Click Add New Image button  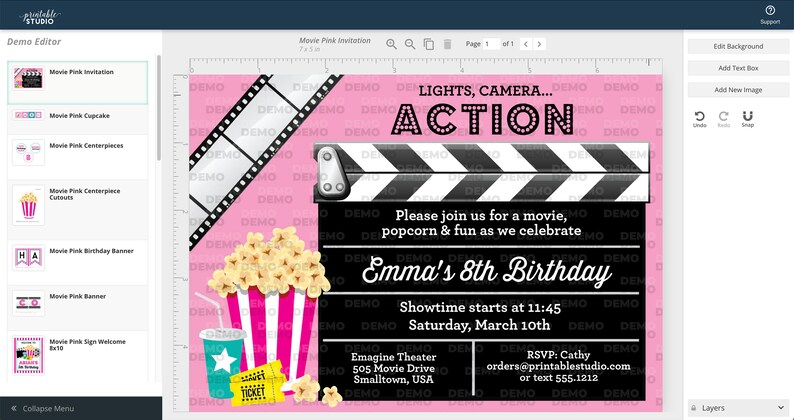tap(738, 90)
